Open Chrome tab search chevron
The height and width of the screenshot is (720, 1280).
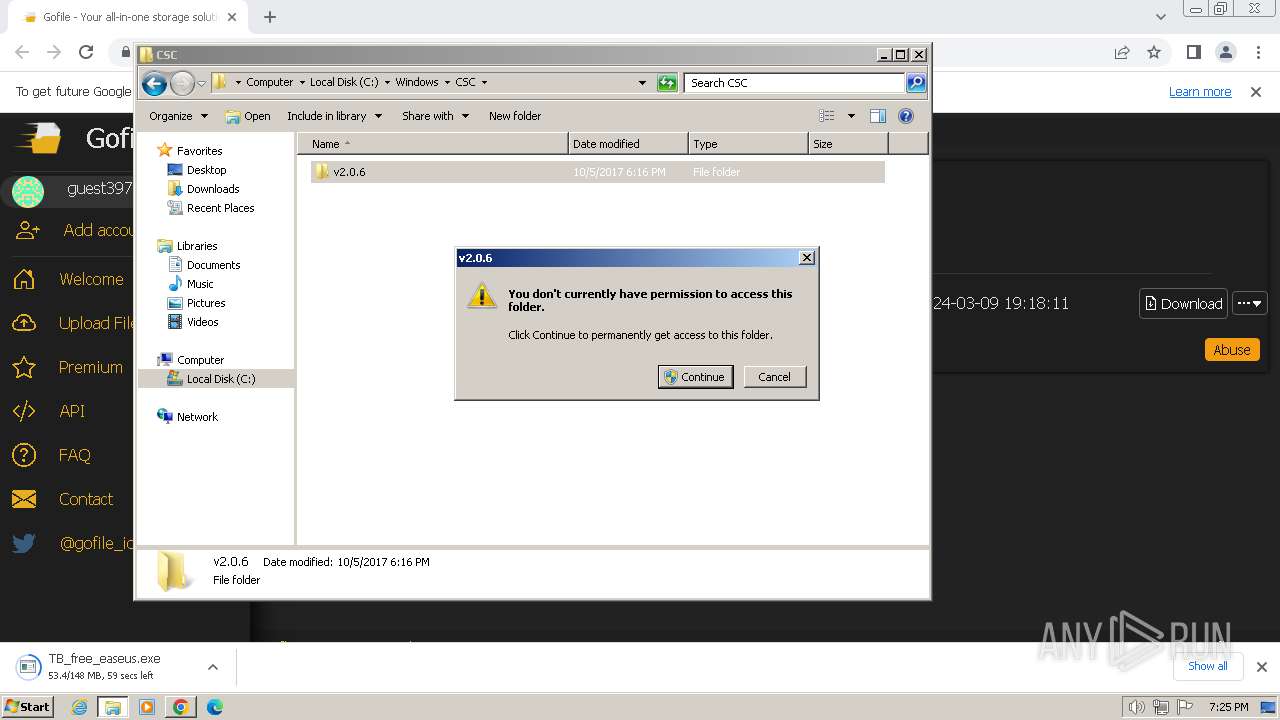[x=1160, y=17]
